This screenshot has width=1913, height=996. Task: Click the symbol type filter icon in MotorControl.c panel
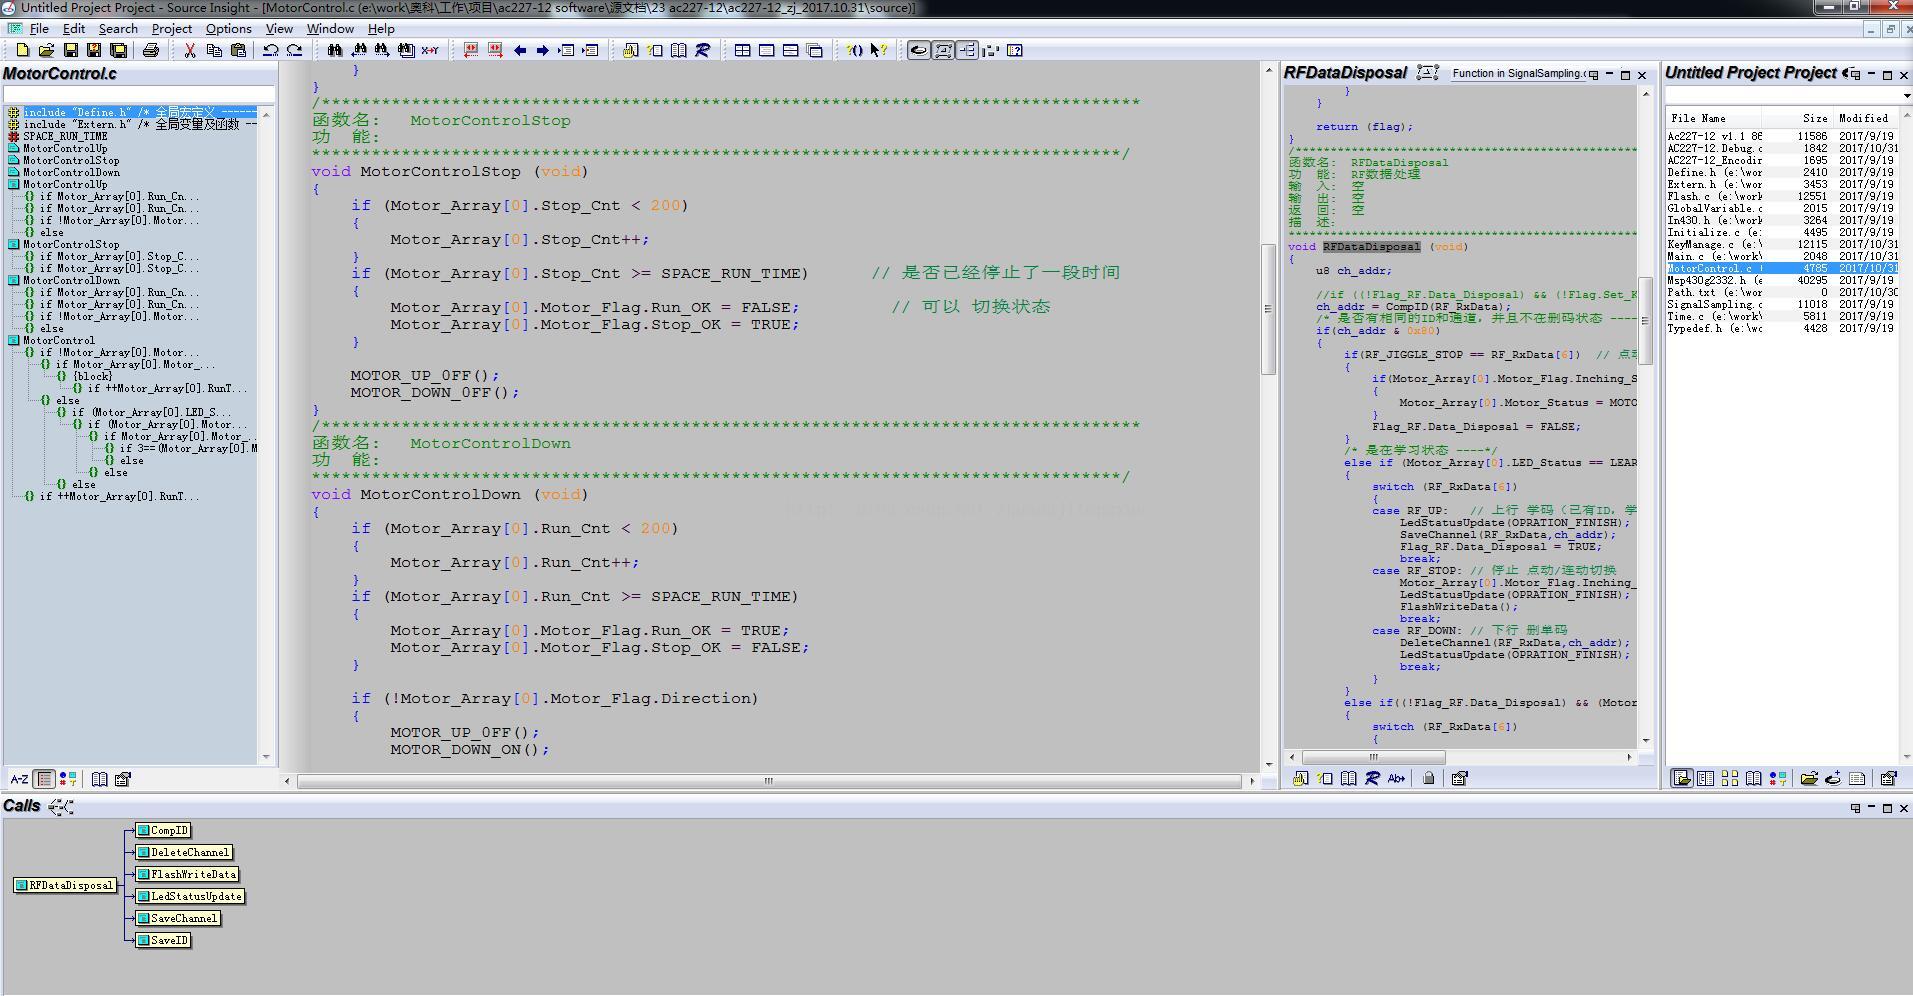click(68, 779)
